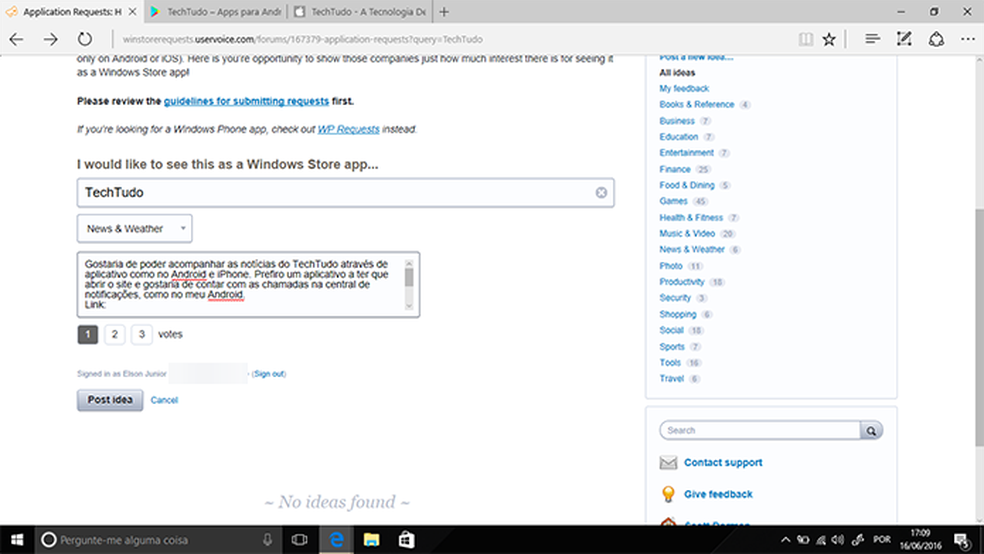Image resolution: width=984 pixels, height=554 pixels.
Task: Click the sidebar Search field
Action: pos(760,430)
